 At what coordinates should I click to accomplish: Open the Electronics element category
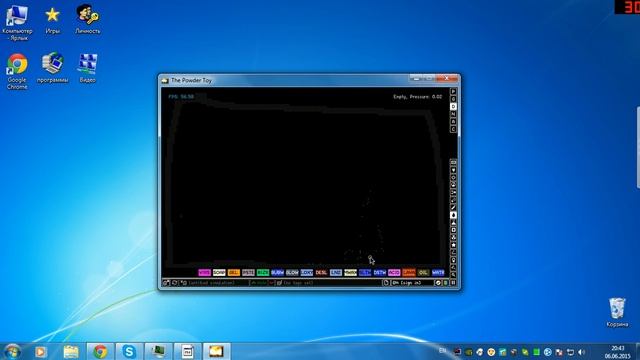453,170
